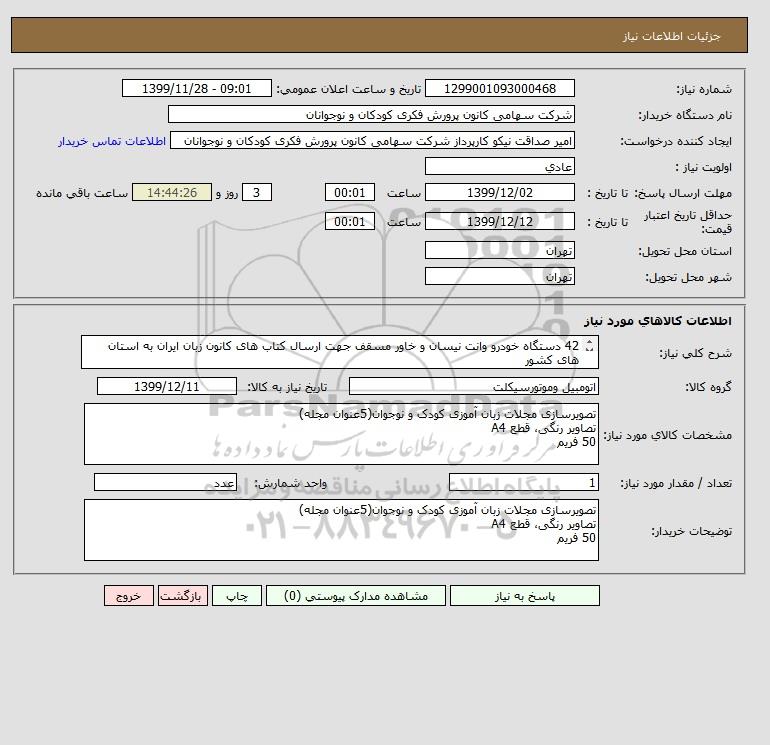Click the استان محل تحویل label
The height and width of the screenshot is (745, 770).
pyautogui.click(x=685, y=251)
